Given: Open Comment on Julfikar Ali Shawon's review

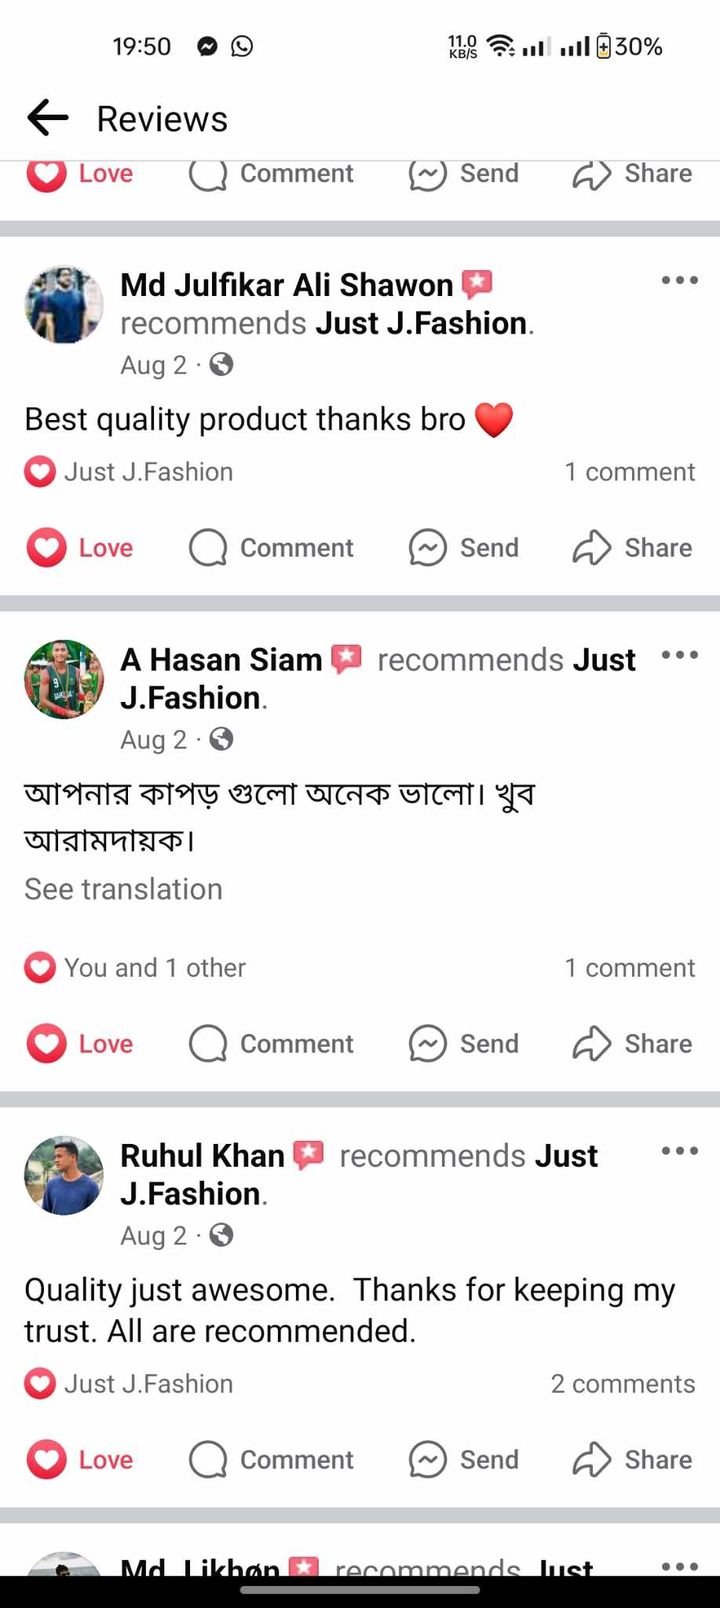Looking at the screenshot, I should [271, 548].
